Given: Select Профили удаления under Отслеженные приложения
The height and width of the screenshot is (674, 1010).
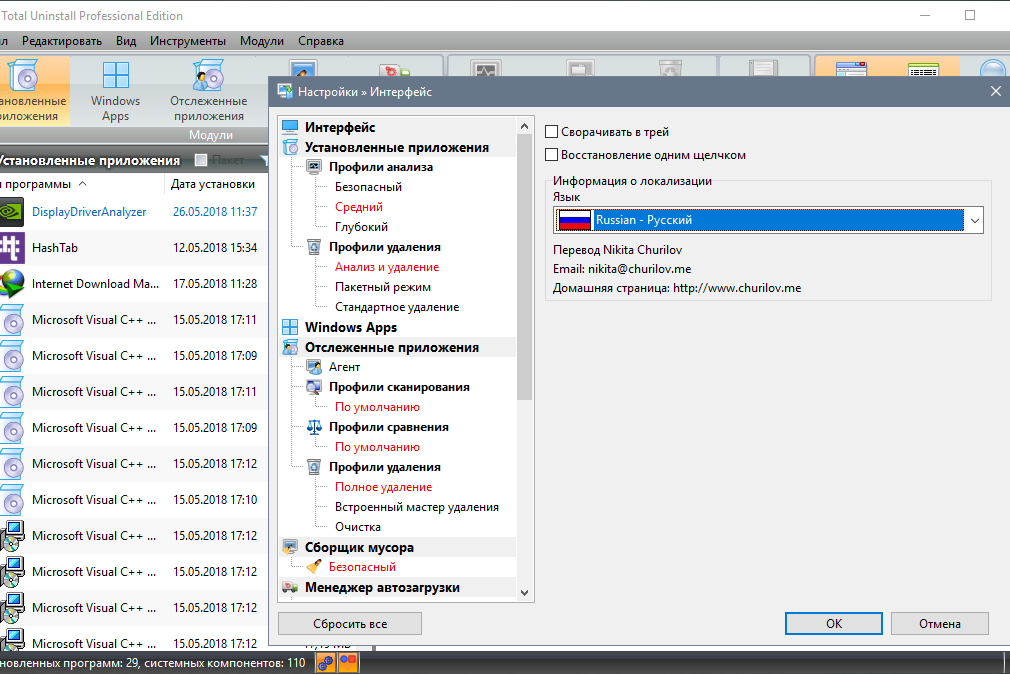Looking at the screenshot, I should 385,467.
